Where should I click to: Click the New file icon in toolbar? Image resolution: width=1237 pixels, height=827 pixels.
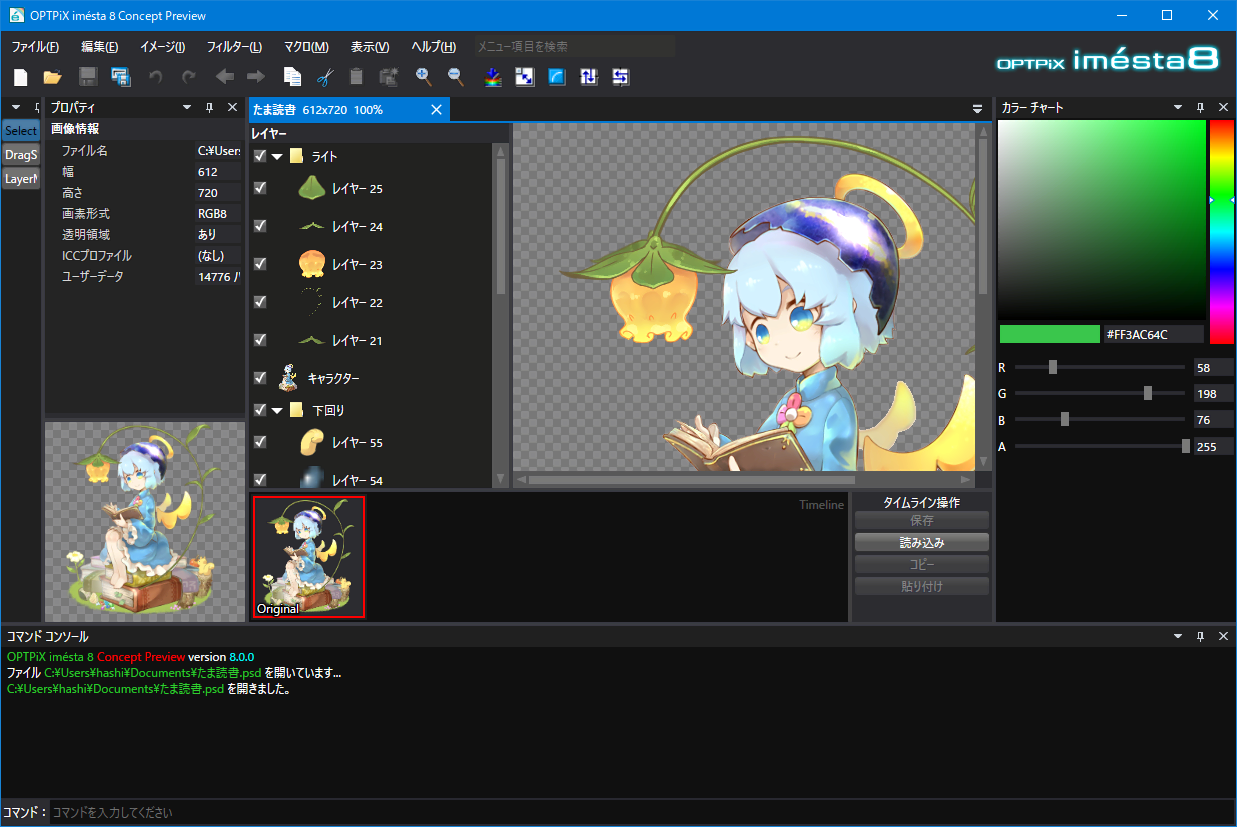(x=22, y=77)
